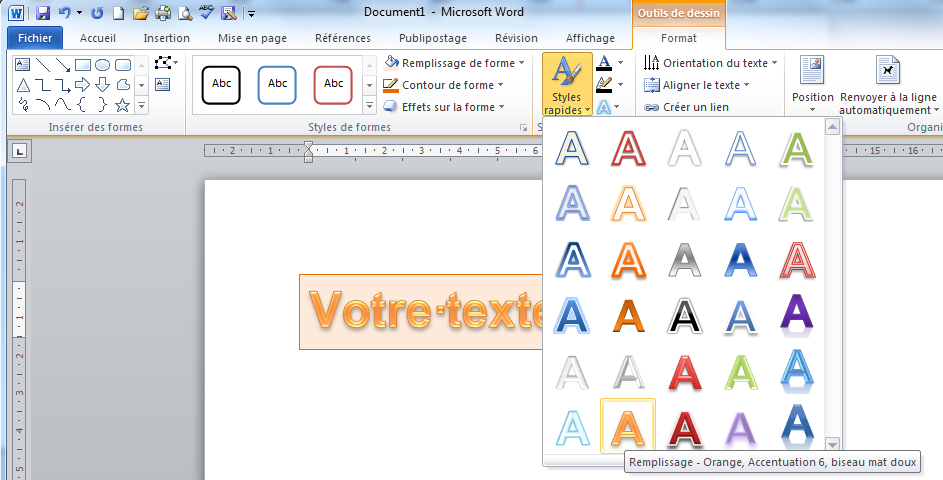Expand the full shapes gallery with the More arrow
Image resolution: width=943 pixels, height=480 pixels.
(x=141, y=106)
